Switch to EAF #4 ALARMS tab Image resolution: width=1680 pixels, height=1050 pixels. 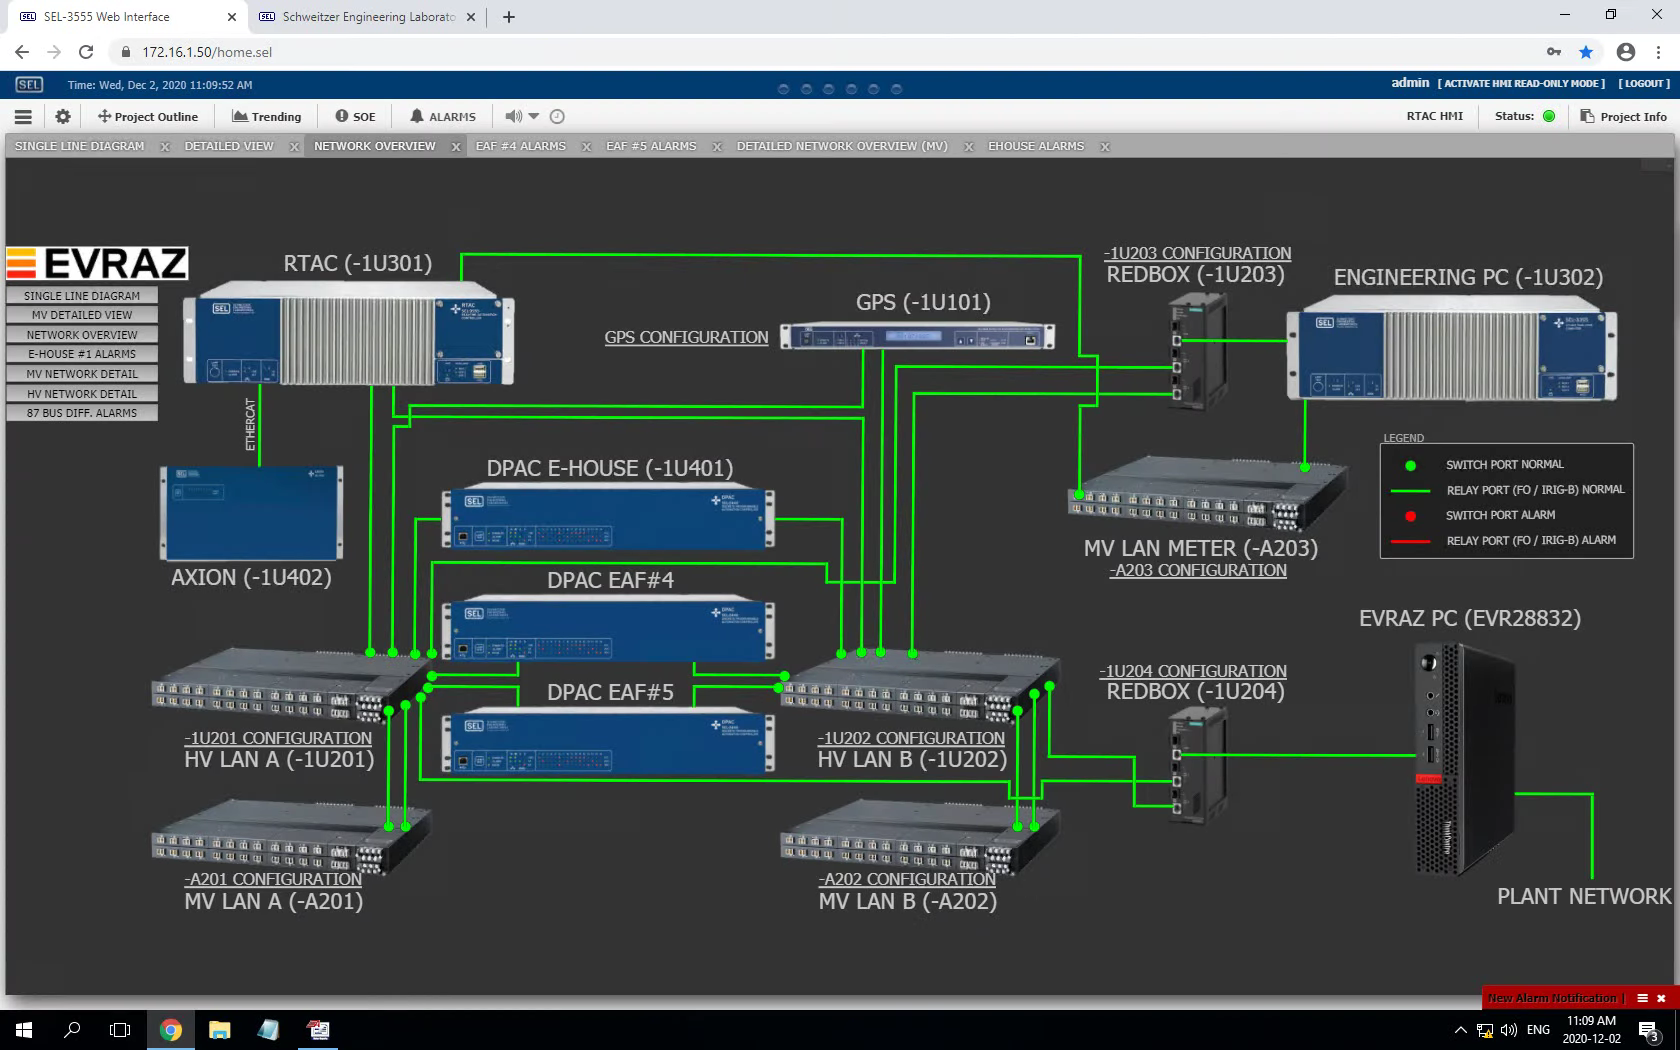point(521,146)
